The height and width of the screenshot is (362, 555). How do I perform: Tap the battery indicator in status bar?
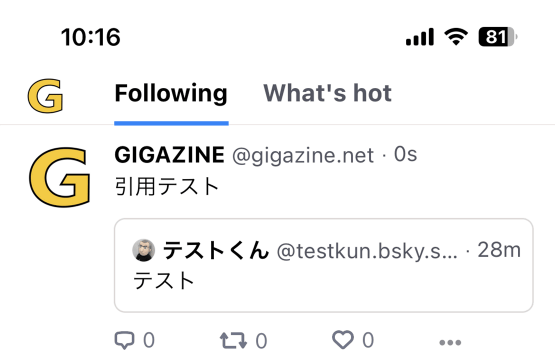click(498, 37)
